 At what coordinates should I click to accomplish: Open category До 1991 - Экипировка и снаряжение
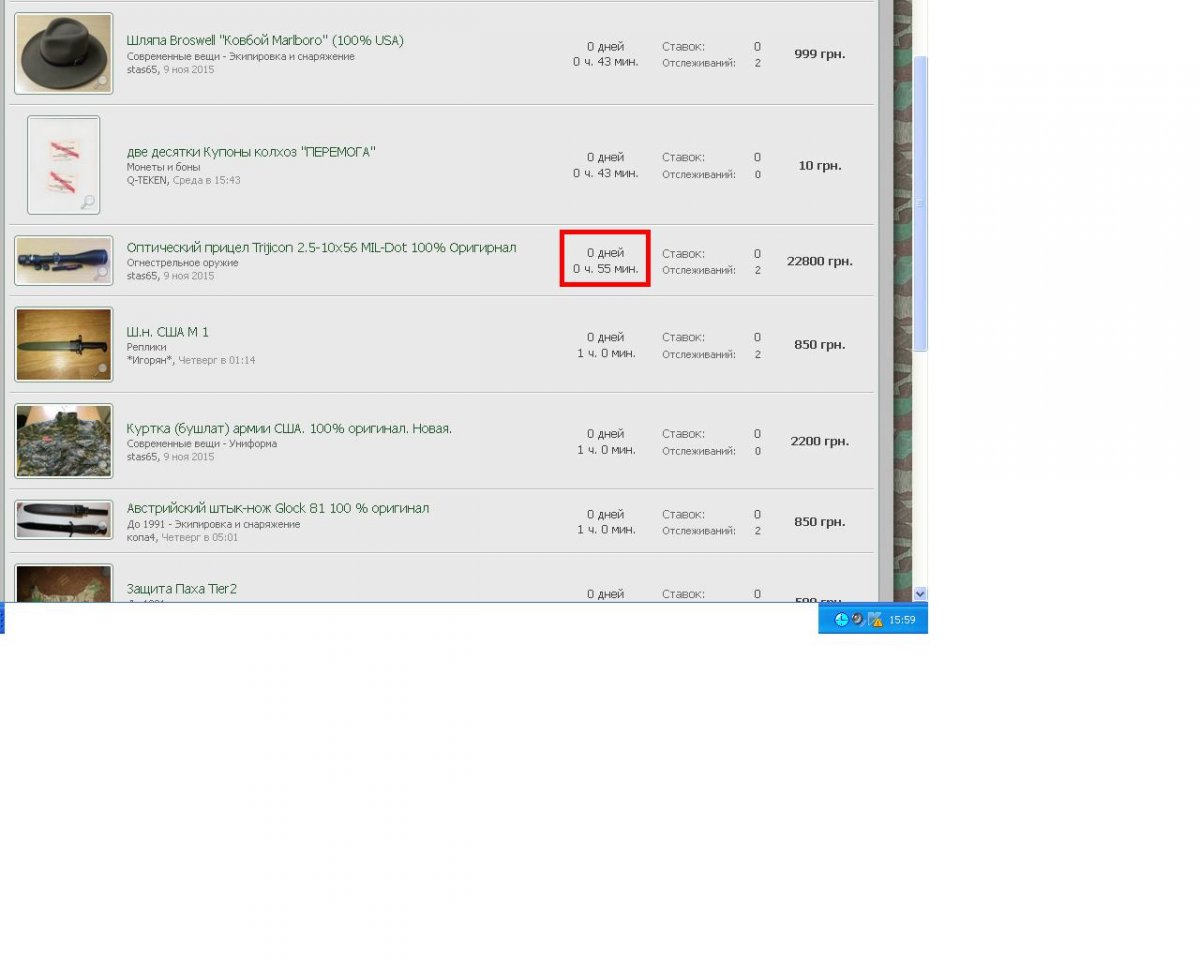[213, 524]
